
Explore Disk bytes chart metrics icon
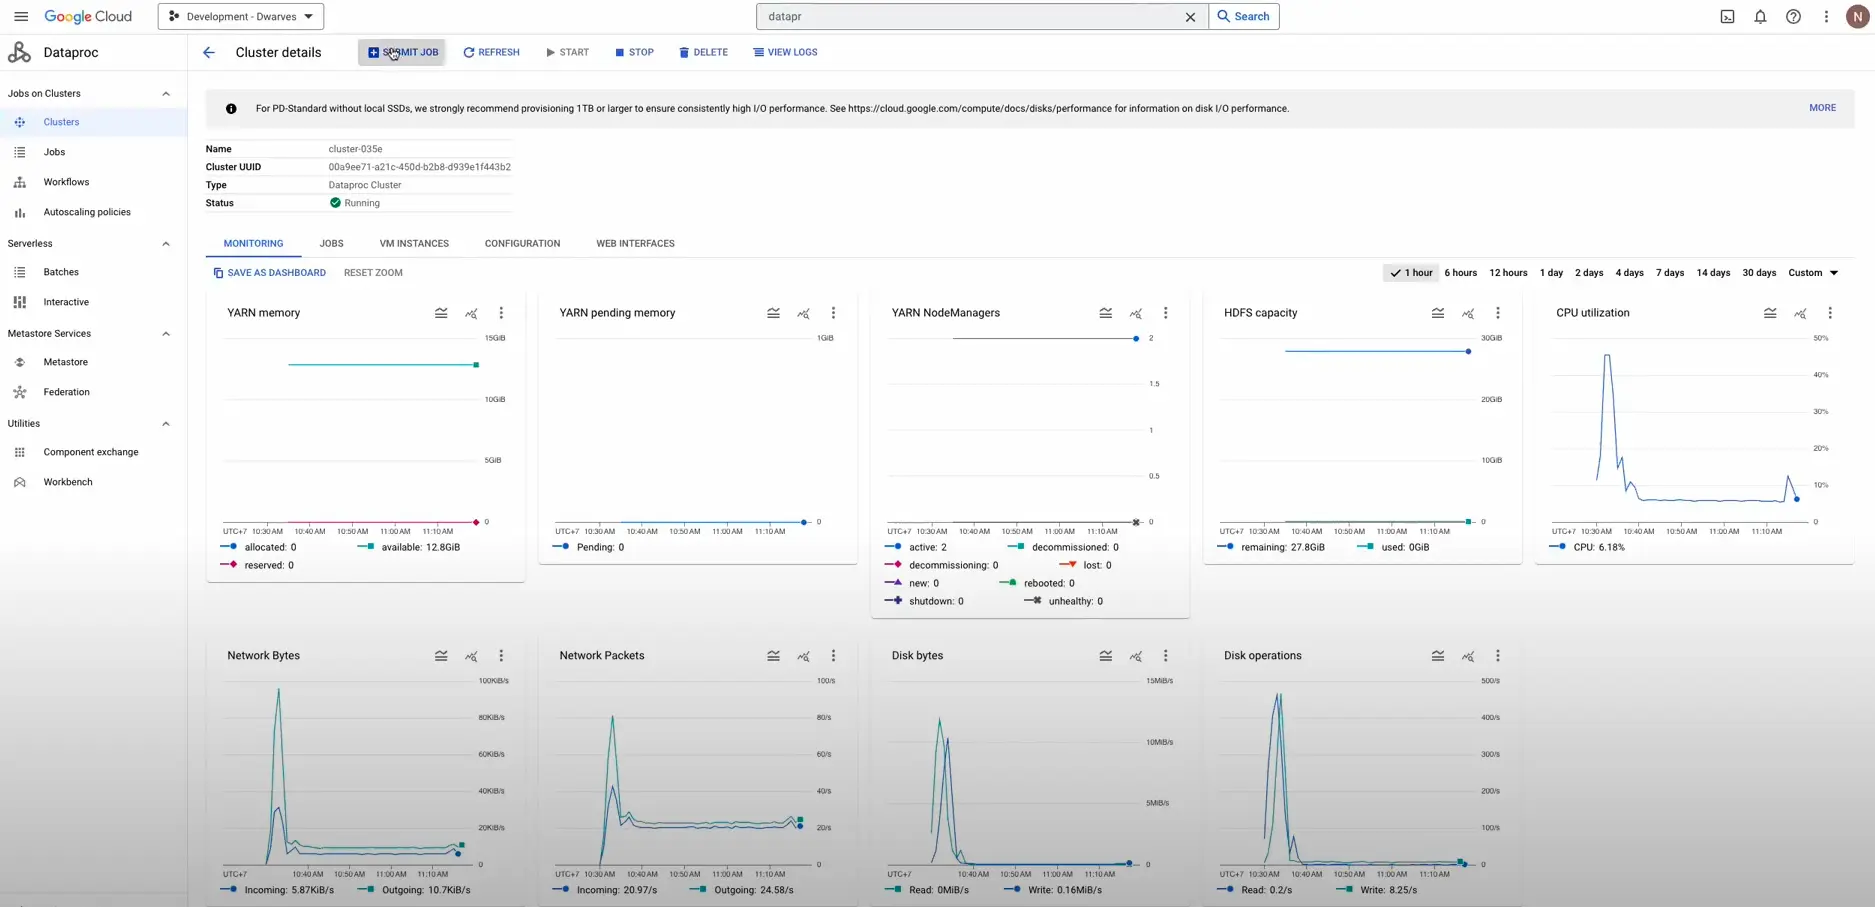pos(1135,656)
